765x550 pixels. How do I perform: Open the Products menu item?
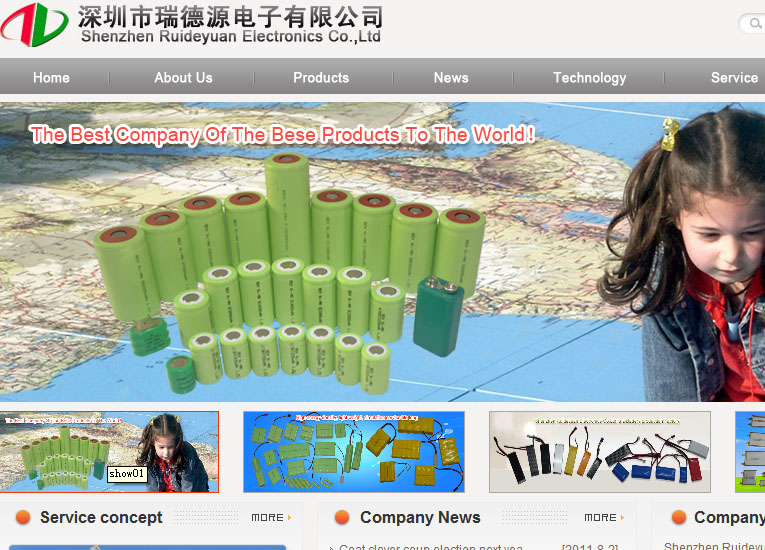point(321,77)
